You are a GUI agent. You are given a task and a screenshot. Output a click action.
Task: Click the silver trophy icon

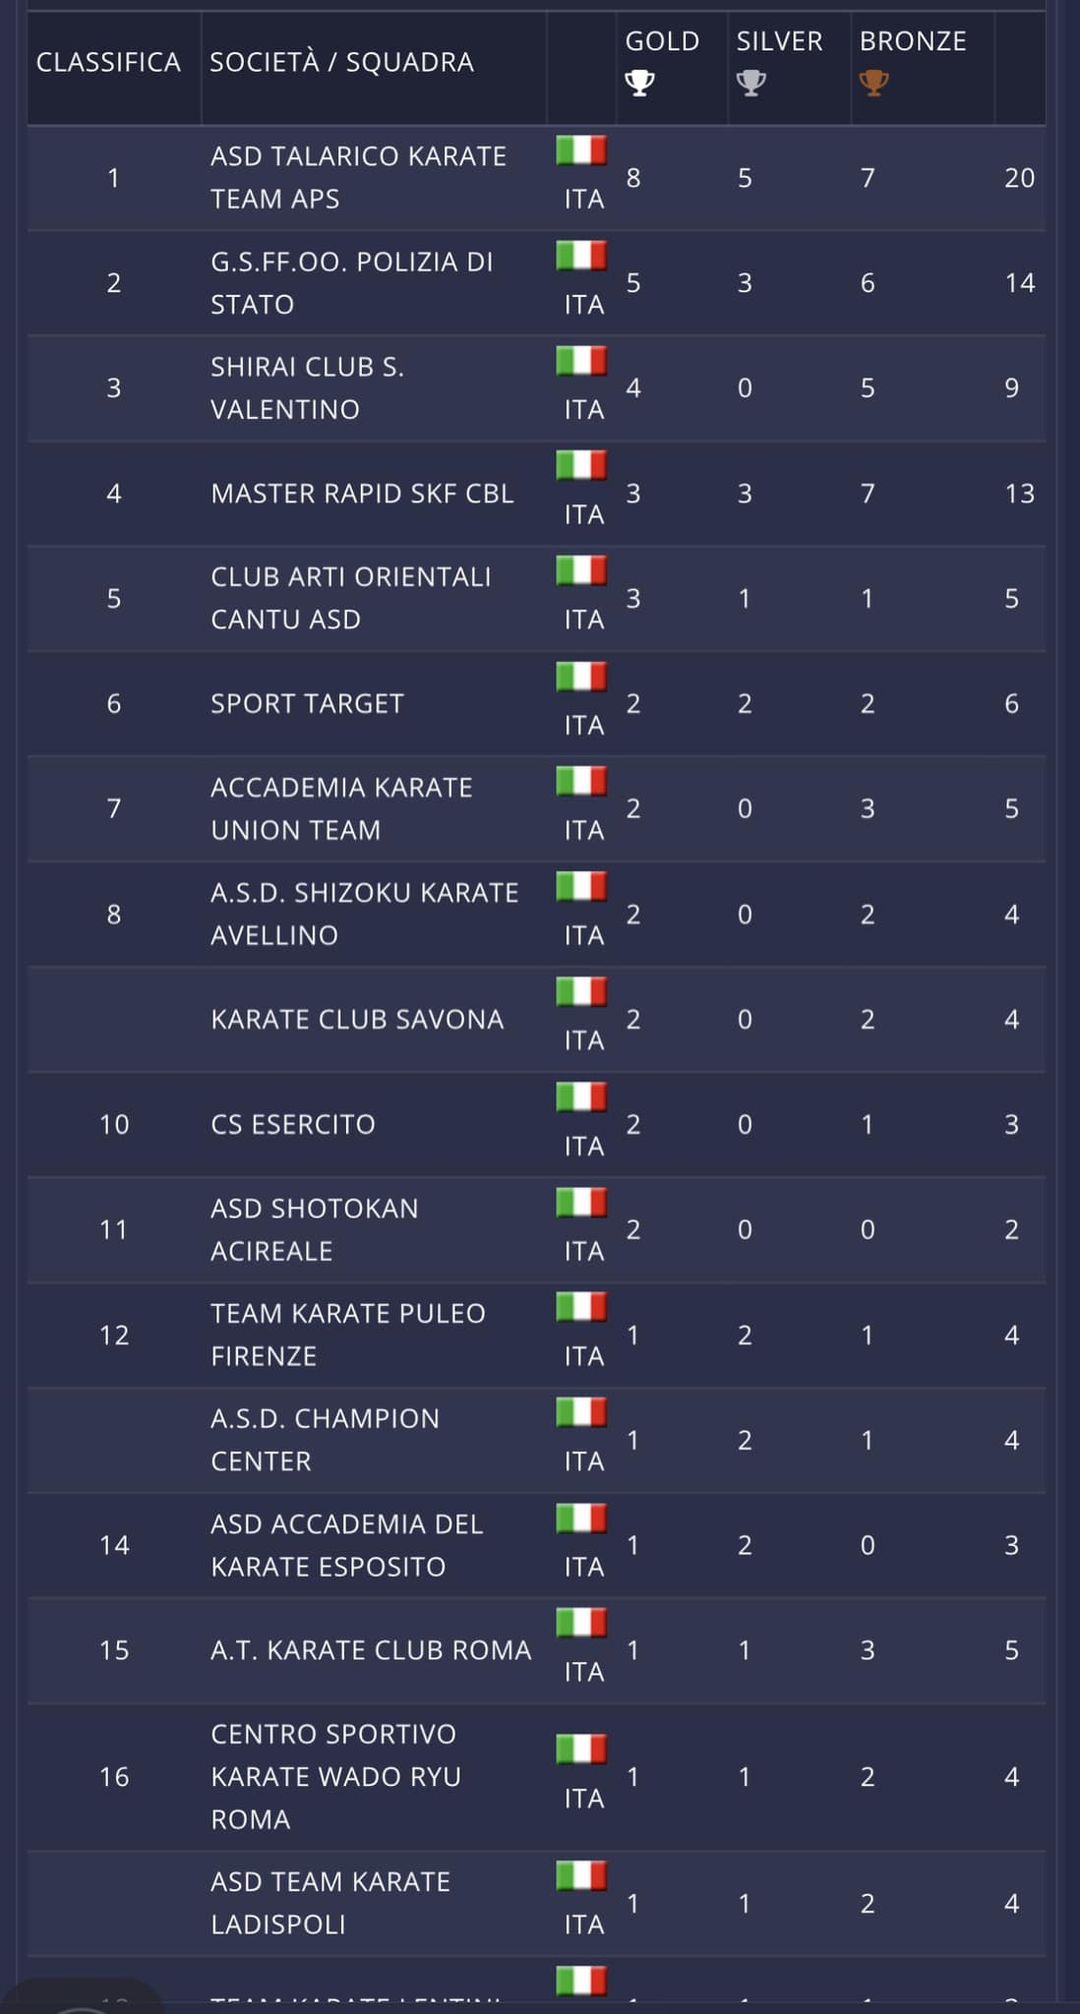click(751, 83)
